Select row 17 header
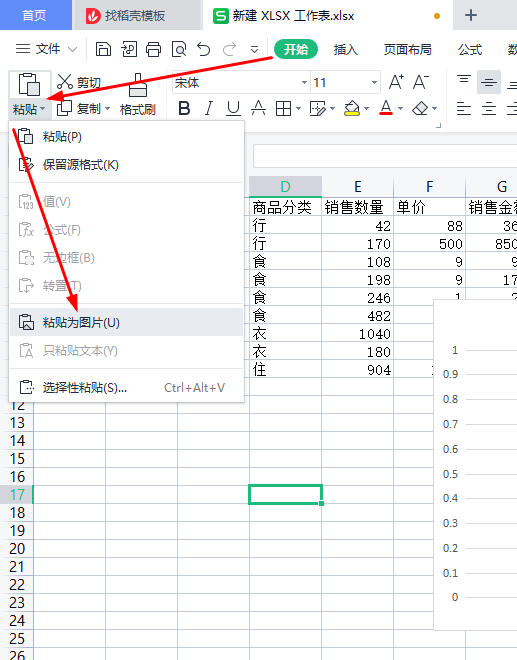The height and width of the screenshot is (660, 517). click(17, 495)
